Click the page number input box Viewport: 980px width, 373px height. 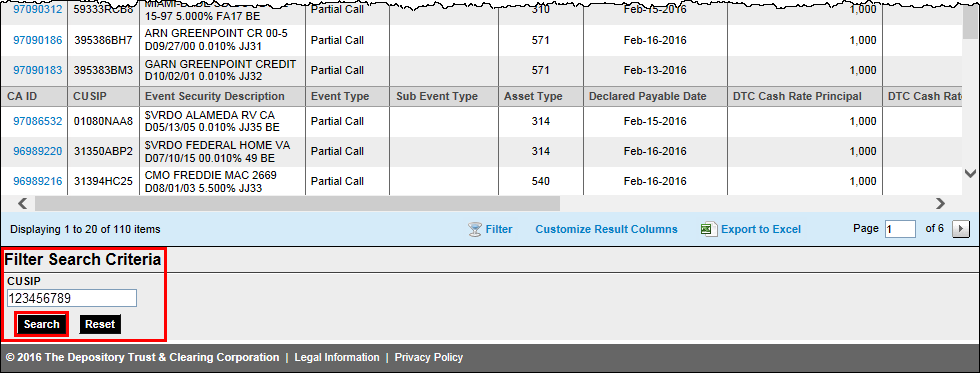pyautogui.click(x=901, y=229)
